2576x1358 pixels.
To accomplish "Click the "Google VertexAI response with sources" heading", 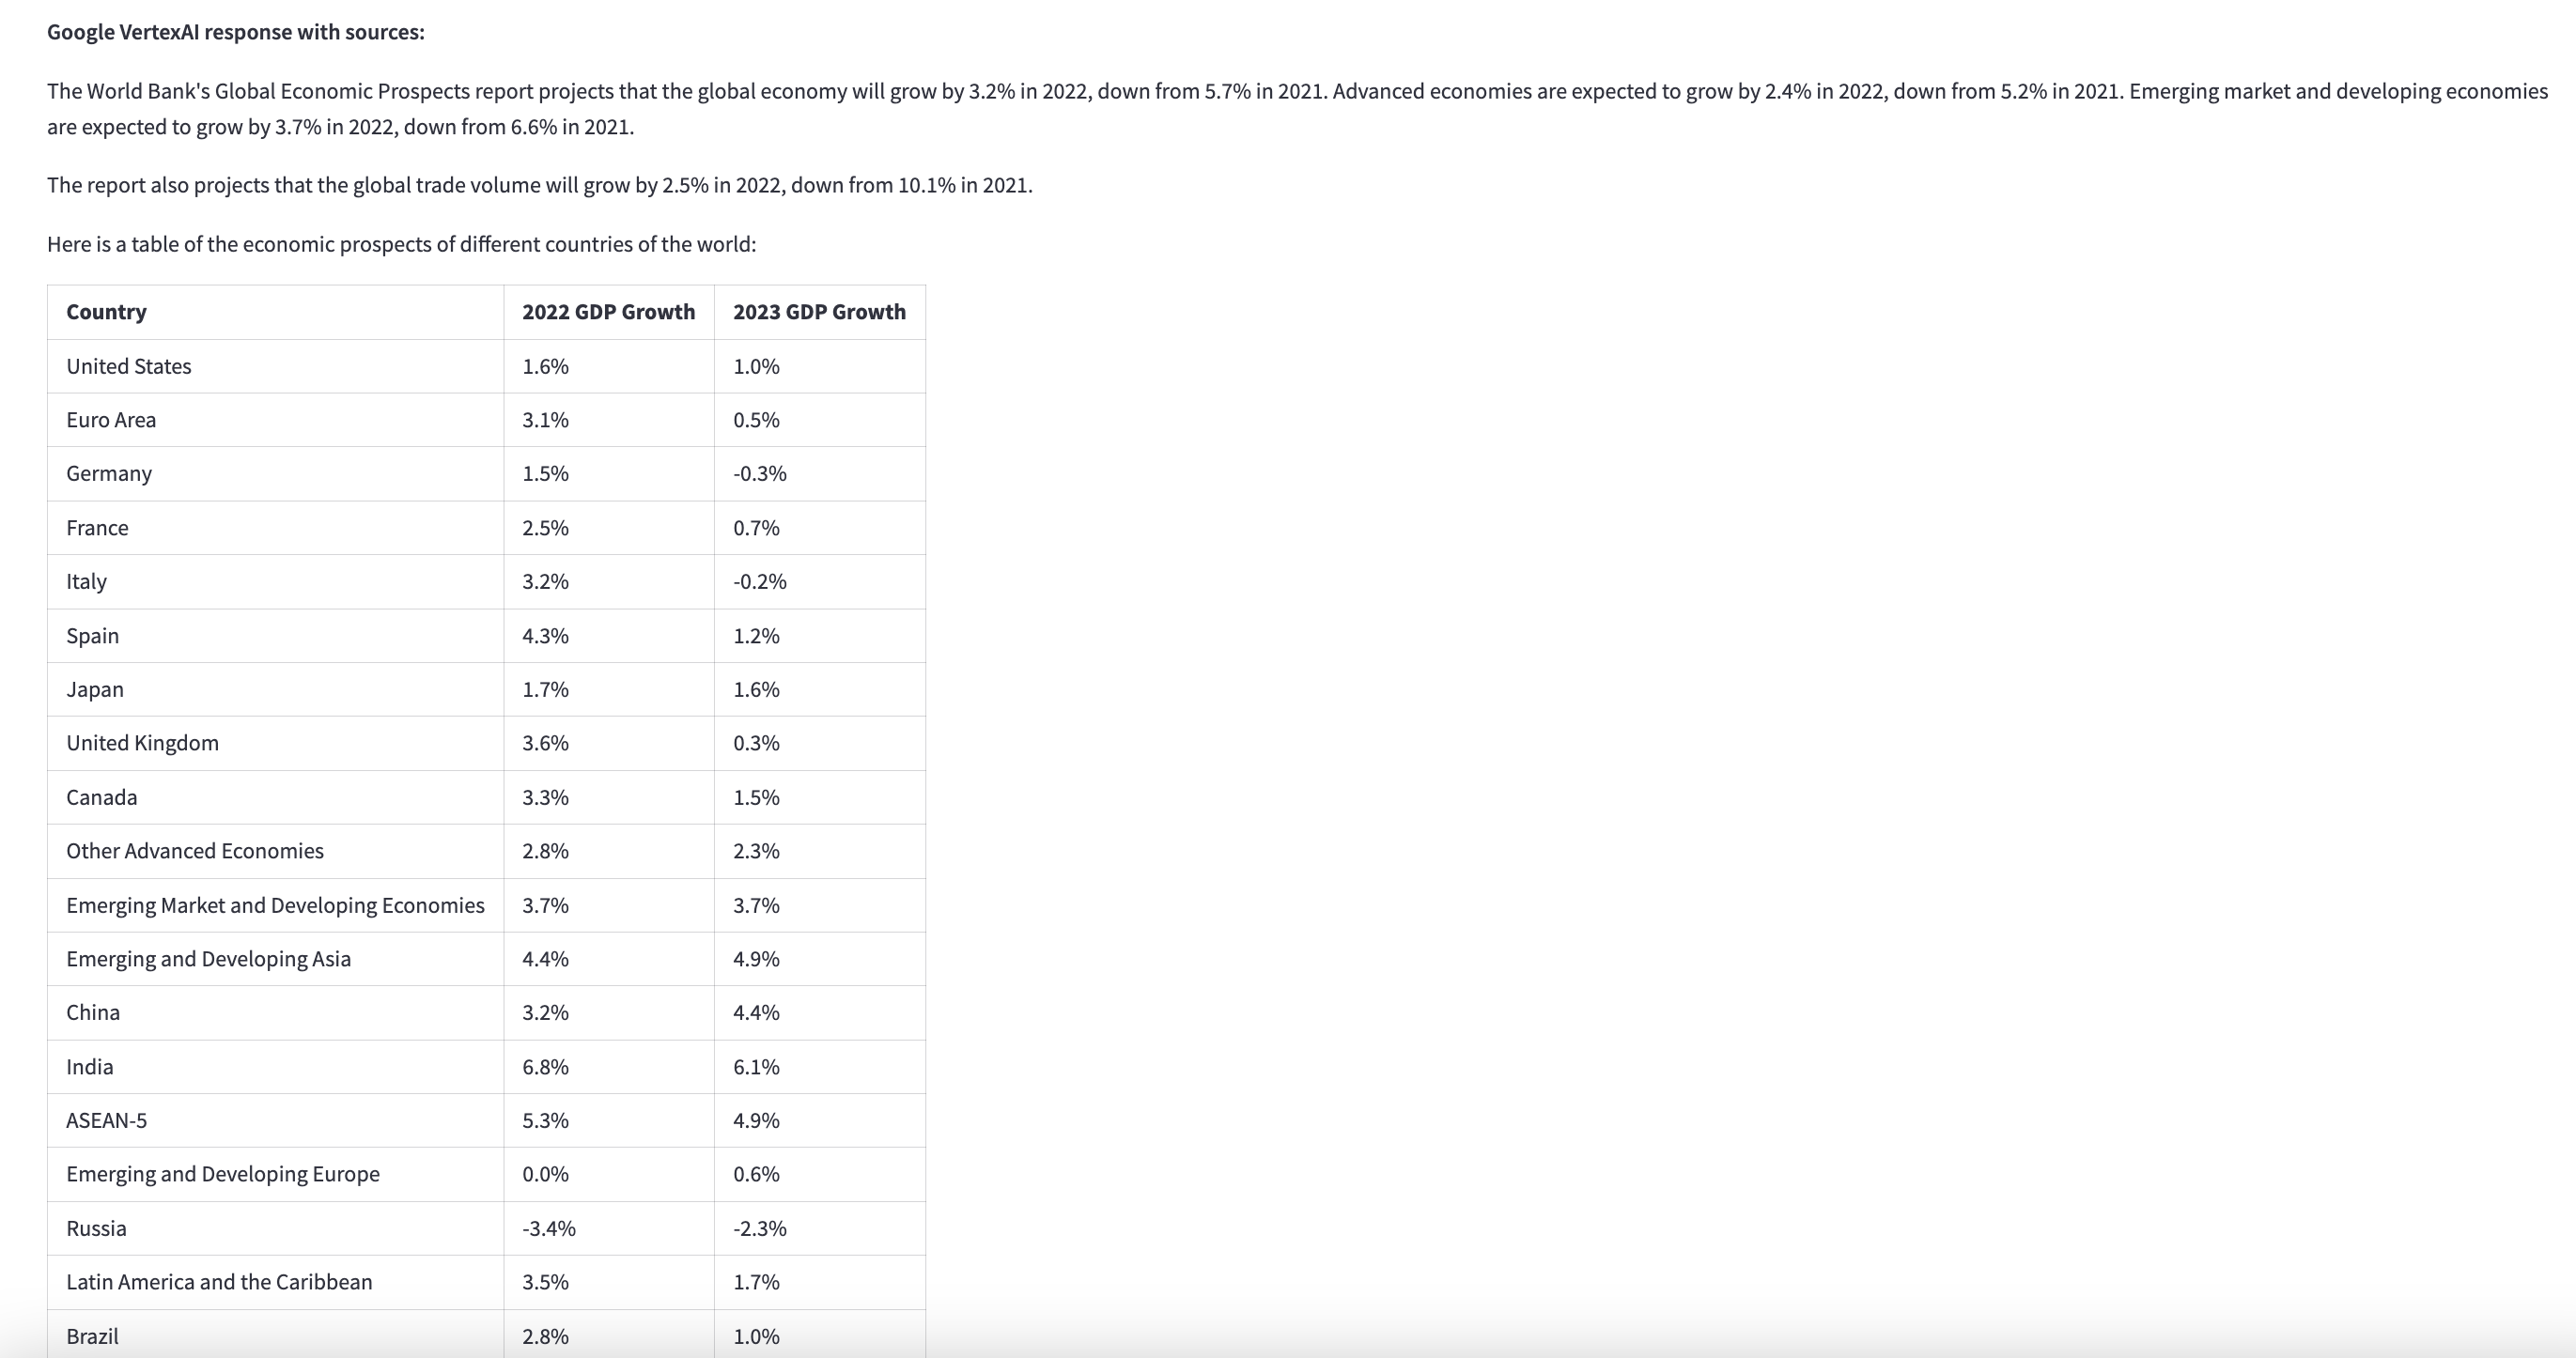I will (x=235, y=32).
